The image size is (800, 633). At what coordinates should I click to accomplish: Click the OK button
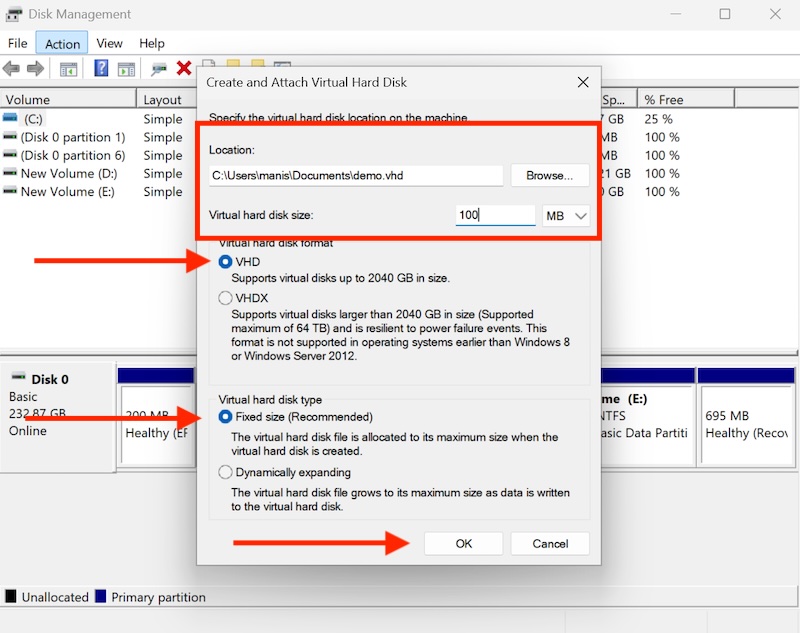[x=463, y=543]
